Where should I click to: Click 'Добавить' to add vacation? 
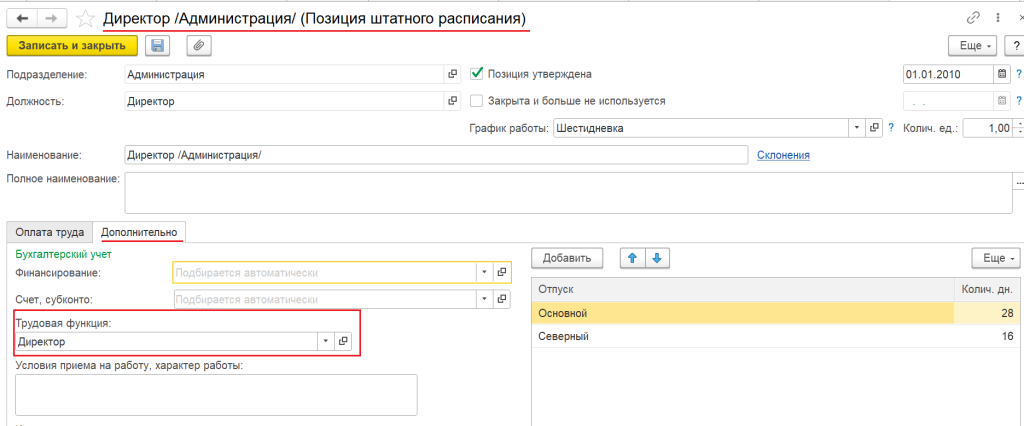pos(566,258)
